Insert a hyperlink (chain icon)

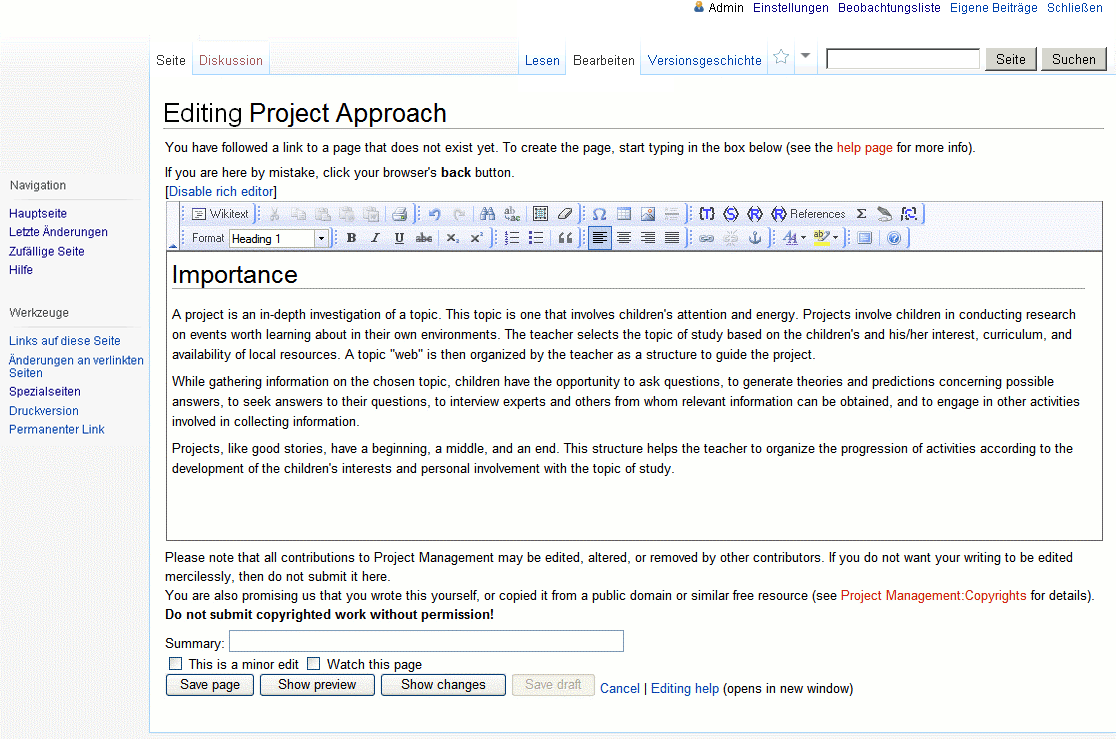pyautogui.click(x=707, y=238)
